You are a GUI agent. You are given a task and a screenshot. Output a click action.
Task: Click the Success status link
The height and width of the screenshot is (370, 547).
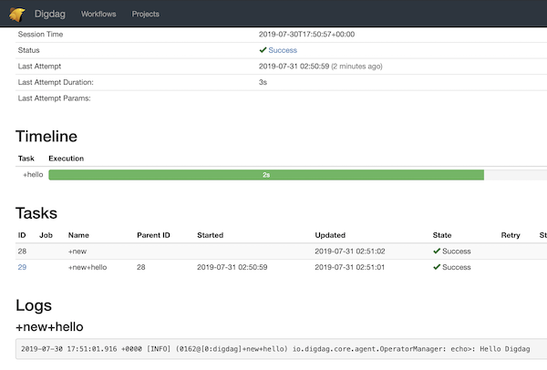point(283,50)
